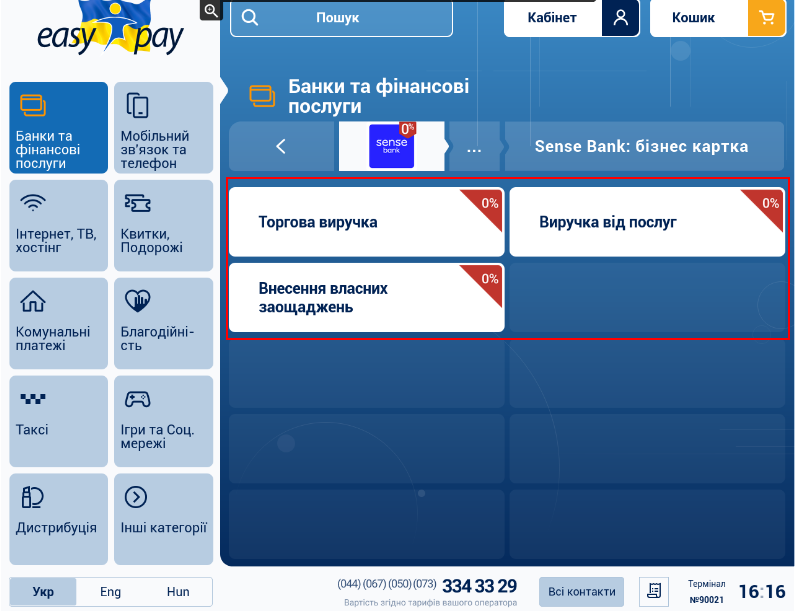The width and height of the screenshot is (799, 611).
Task: Click the search magnifying glass icon
Action: (250, 17)
